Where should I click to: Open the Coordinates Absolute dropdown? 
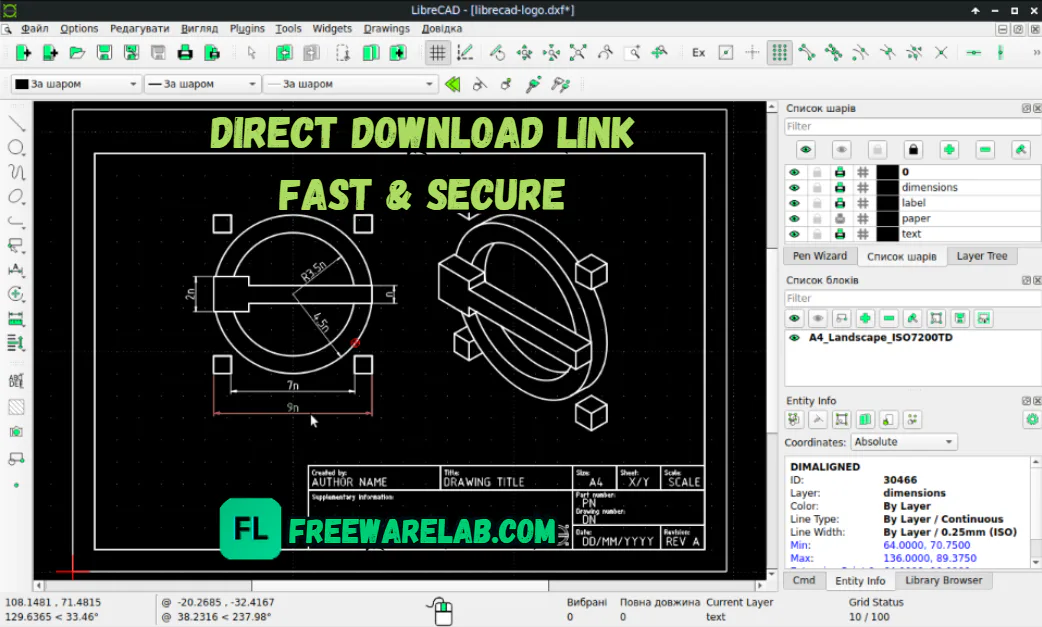904,442
